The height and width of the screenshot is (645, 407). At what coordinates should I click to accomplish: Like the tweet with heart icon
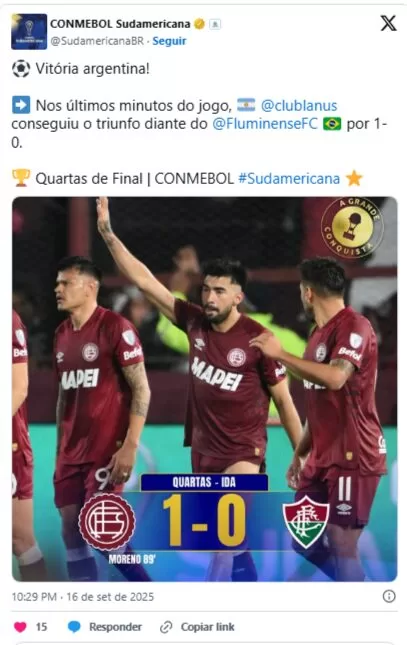pos(20,627)
